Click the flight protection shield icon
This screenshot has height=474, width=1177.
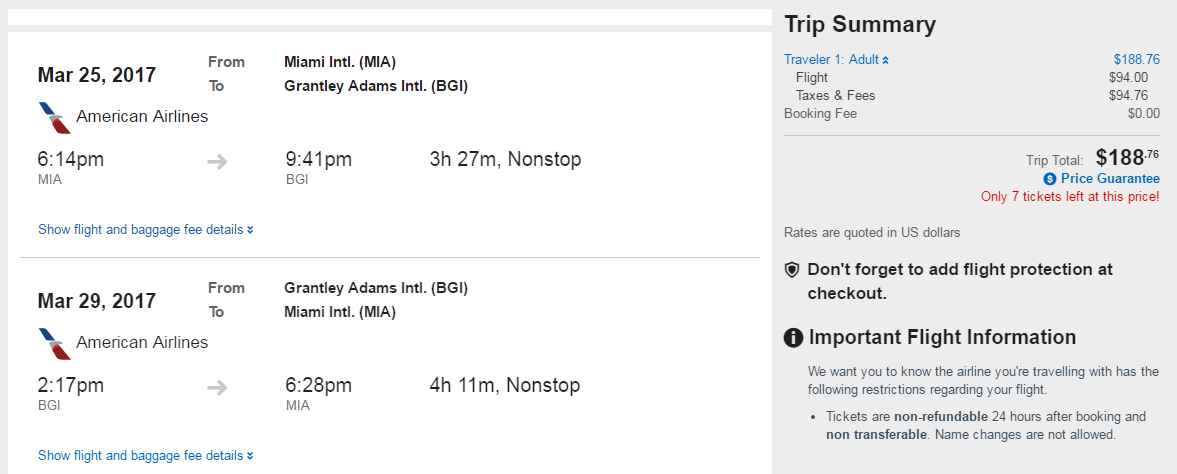coord(792,270)
